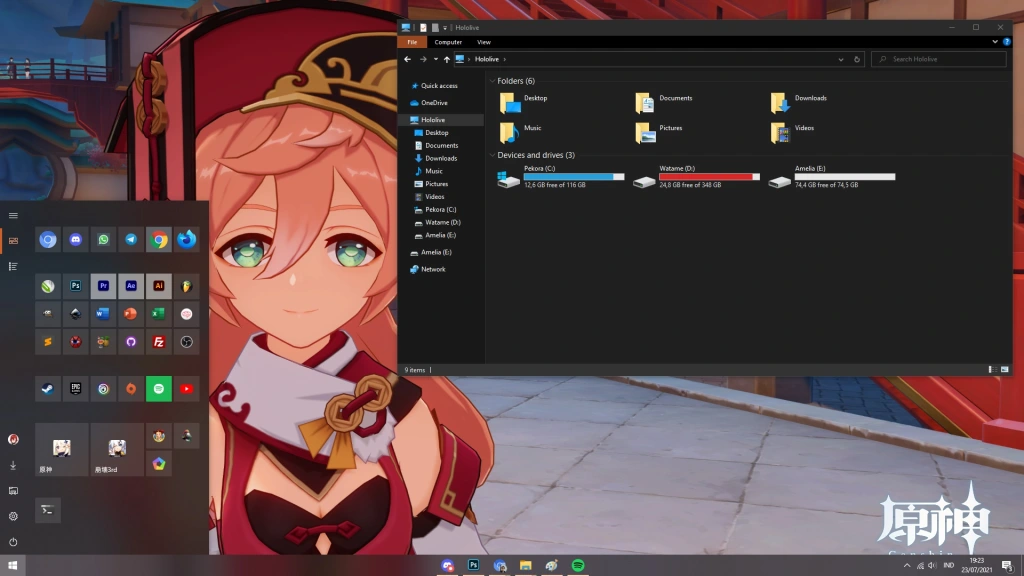Switch Explorer to details view via status bar
Screen dimensions: 1024x576
[x=992, y=370]
